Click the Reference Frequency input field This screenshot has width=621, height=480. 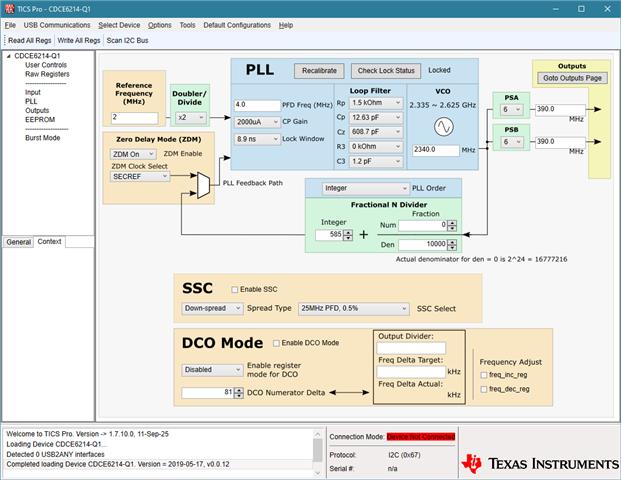(x=135, y=118)
